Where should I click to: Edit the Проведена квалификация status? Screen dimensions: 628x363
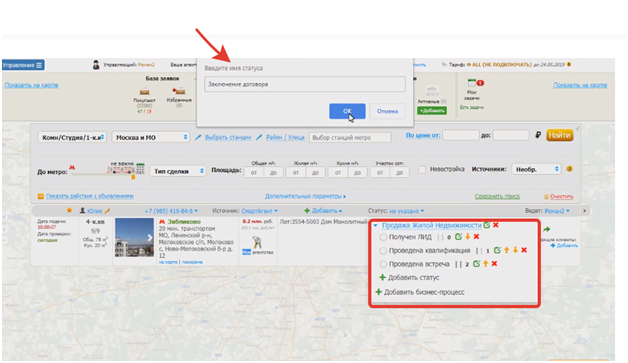click(497, 250)
